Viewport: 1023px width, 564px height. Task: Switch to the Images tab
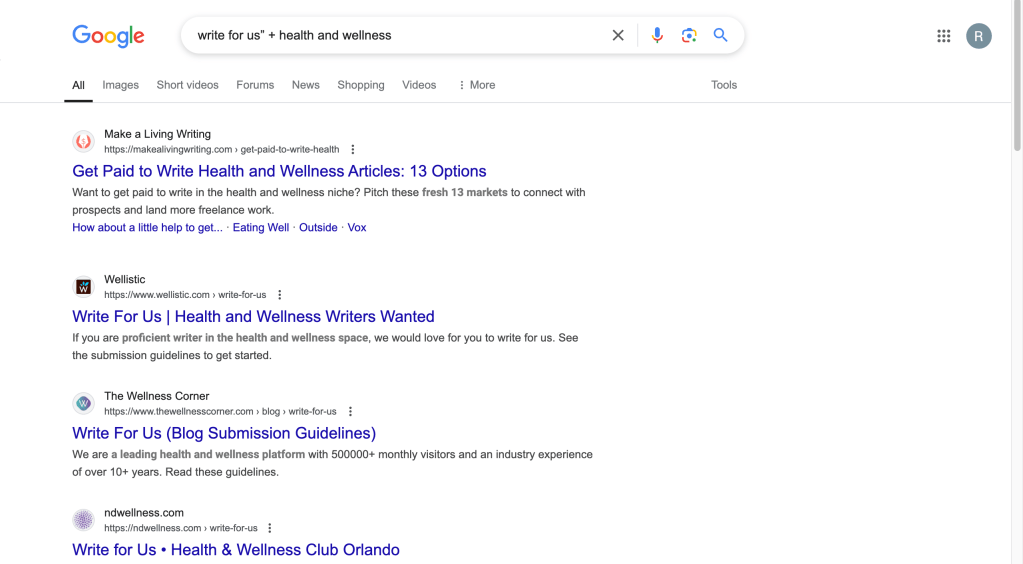[x=120, y=85]
